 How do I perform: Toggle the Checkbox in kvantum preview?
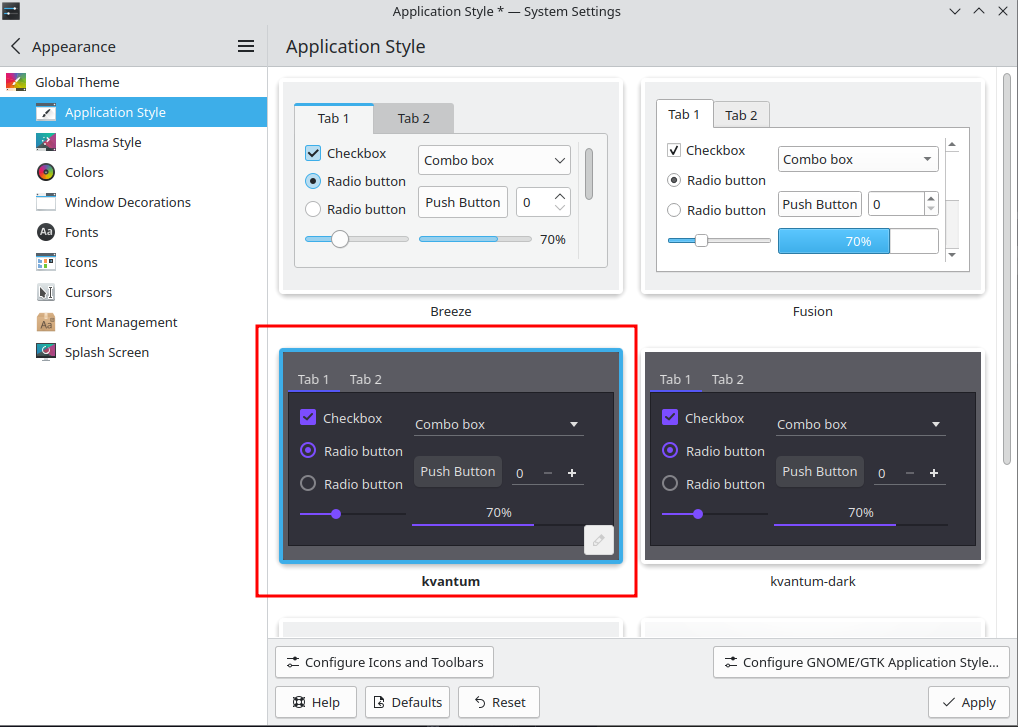pos(308,417)
